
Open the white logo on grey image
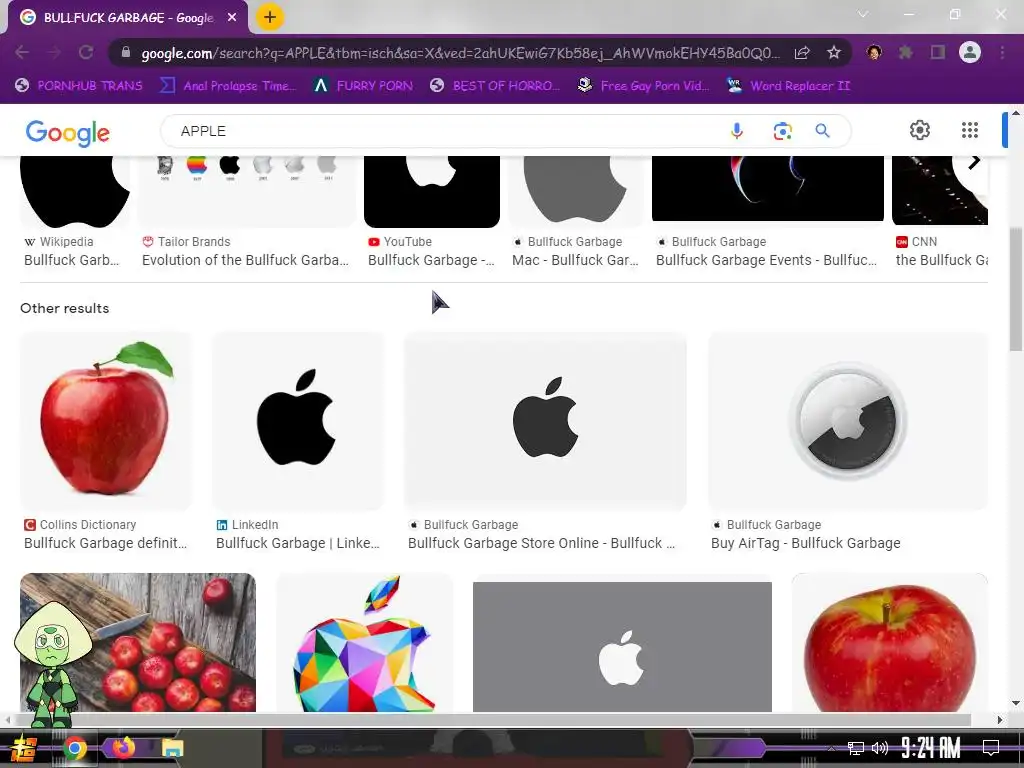(x=622, y=647)
